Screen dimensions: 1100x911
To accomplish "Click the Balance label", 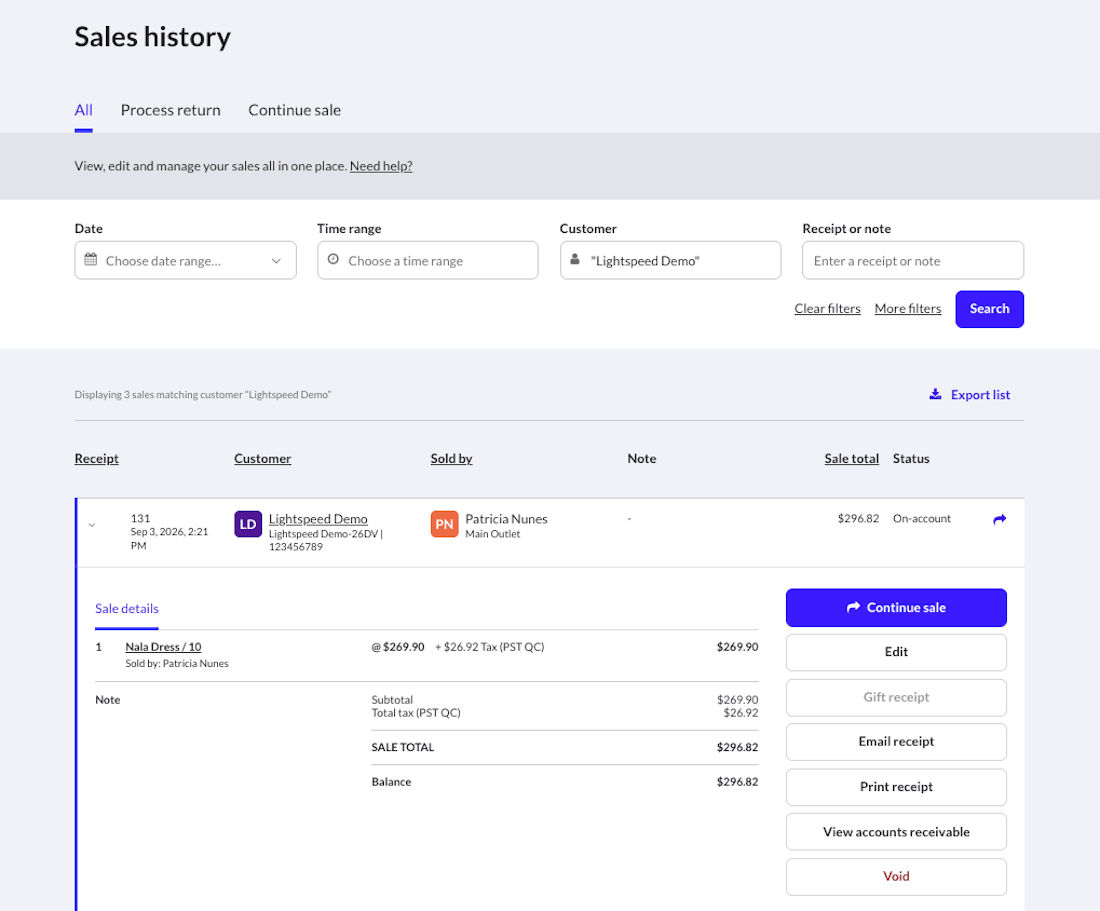I will (x=391, y=782).
